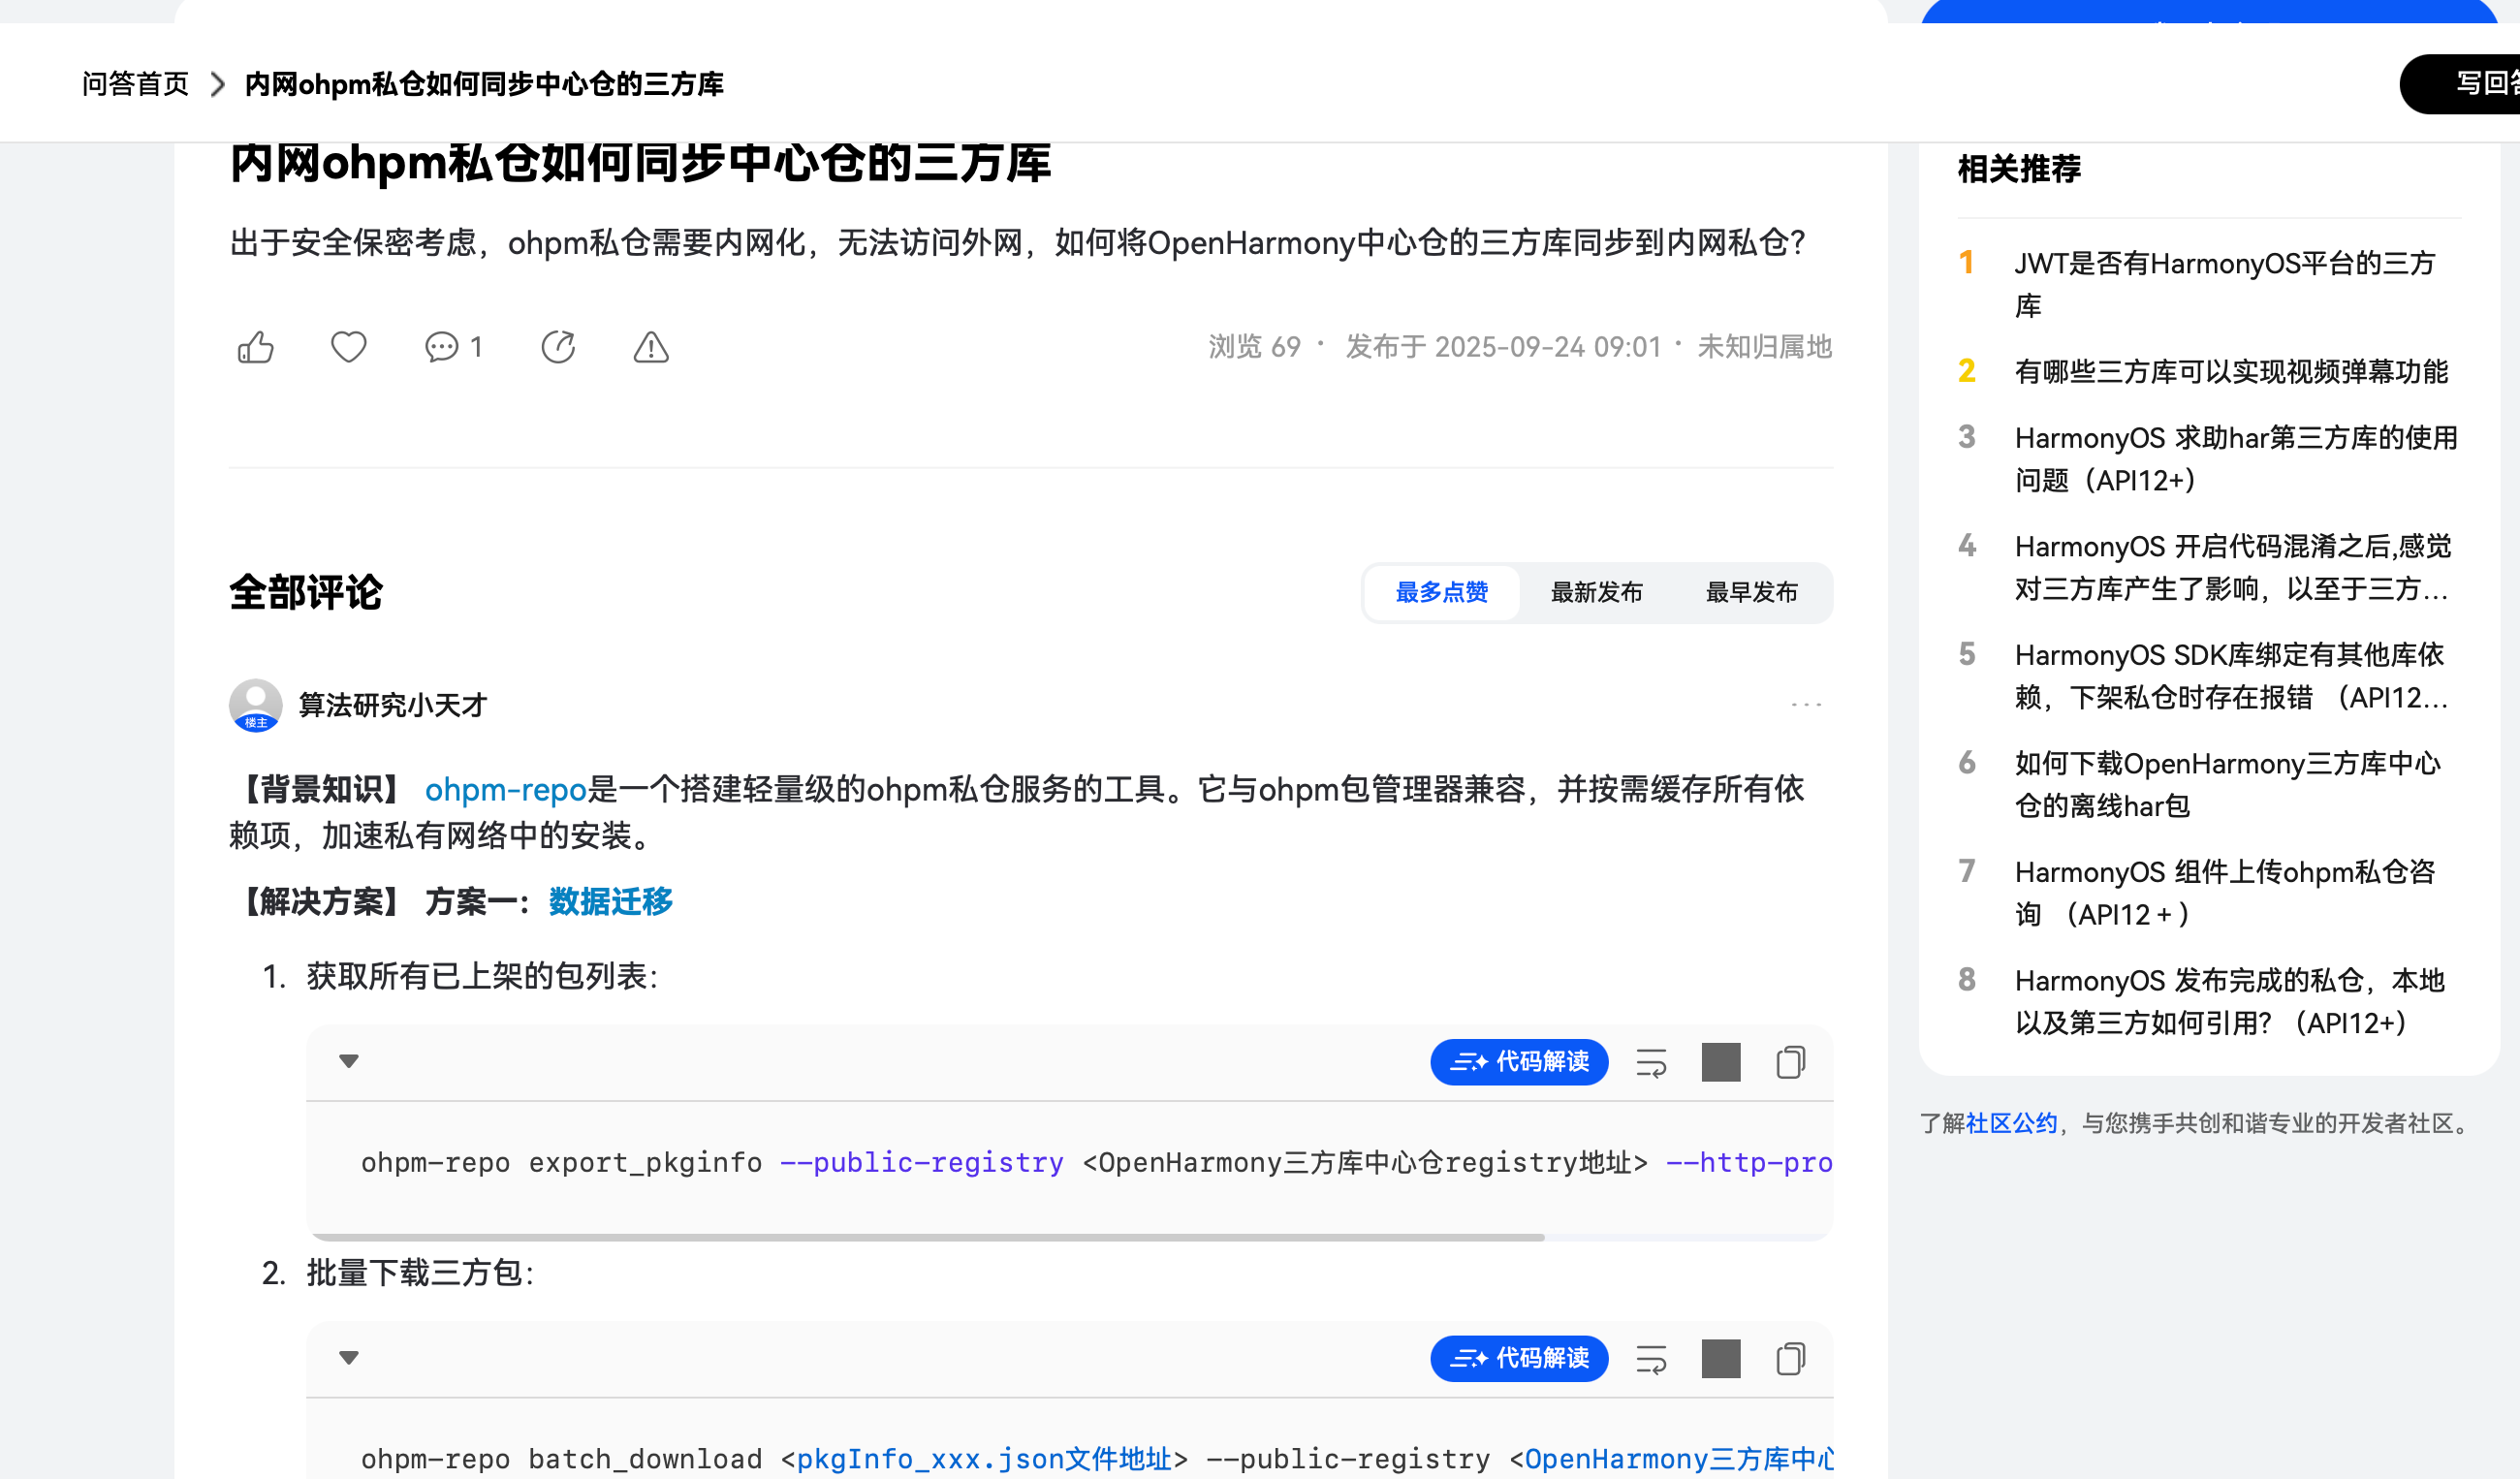Click the 代码解读 AI code explain icon button

[x=1519, y=1062]
